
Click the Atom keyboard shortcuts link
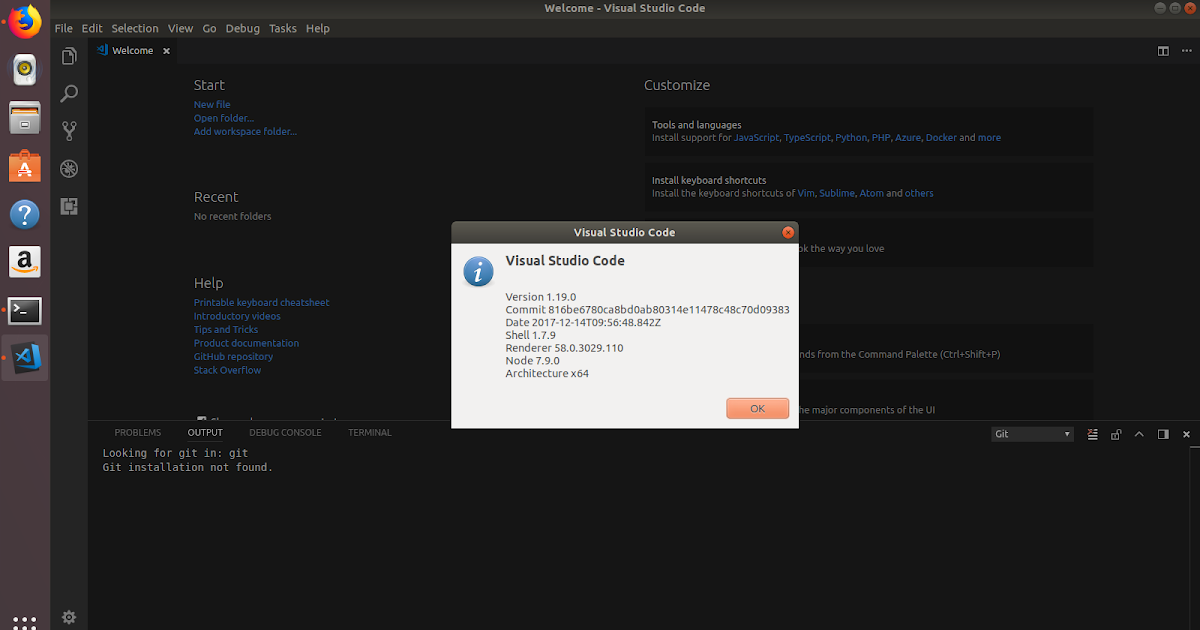(872, 193)
